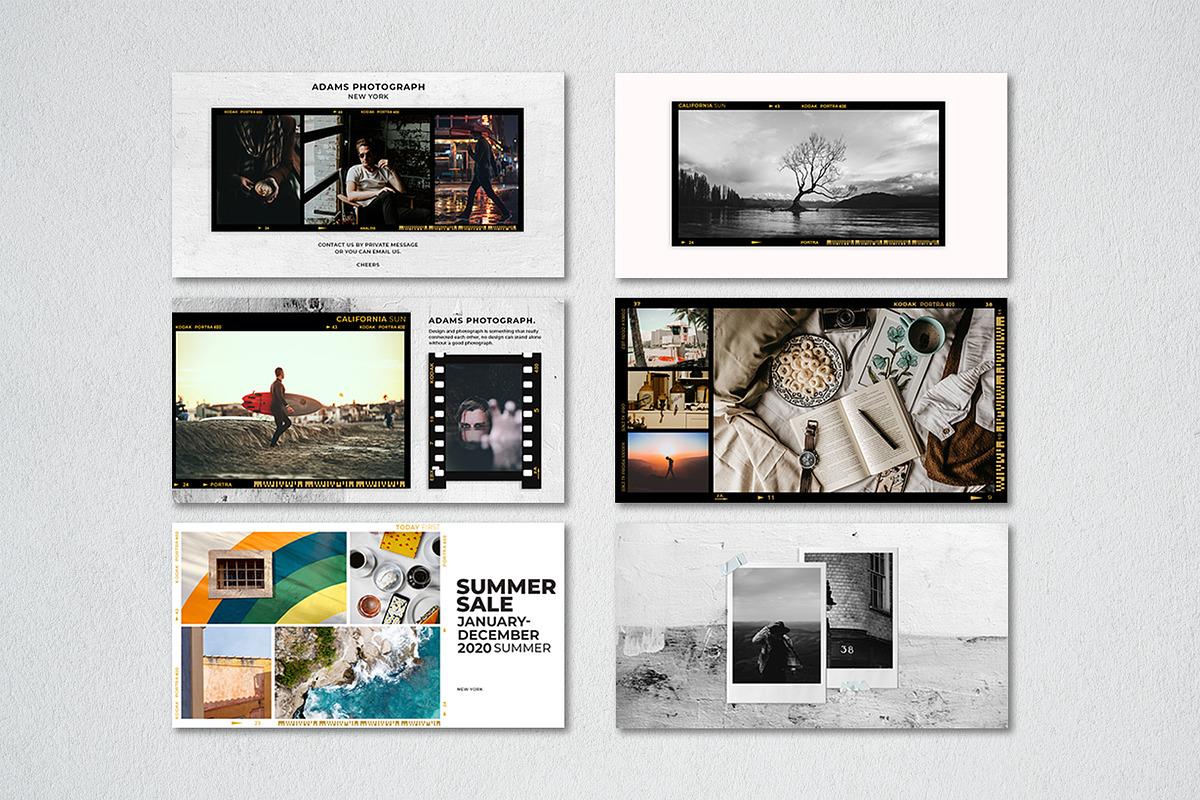Viewport: 1200px width, 800px height.
Task: Click the 'SUMMER SALE' headline
Action: point(506,595)
